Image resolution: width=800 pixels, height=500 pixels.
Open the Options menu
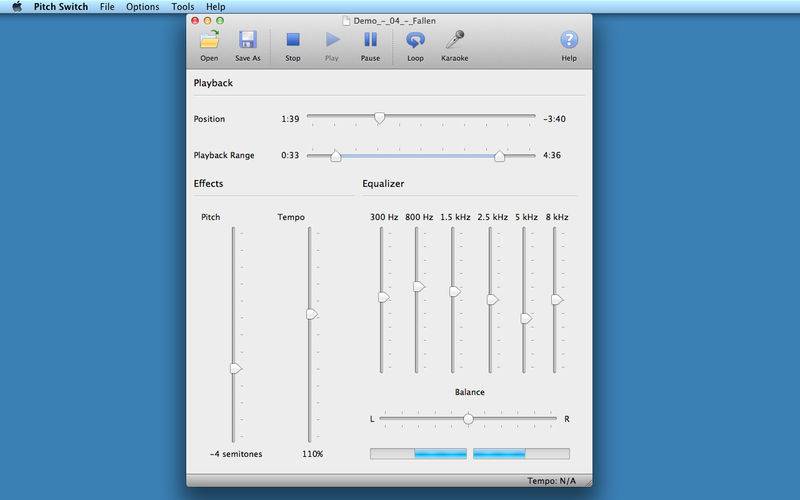(x=143, y=7)
